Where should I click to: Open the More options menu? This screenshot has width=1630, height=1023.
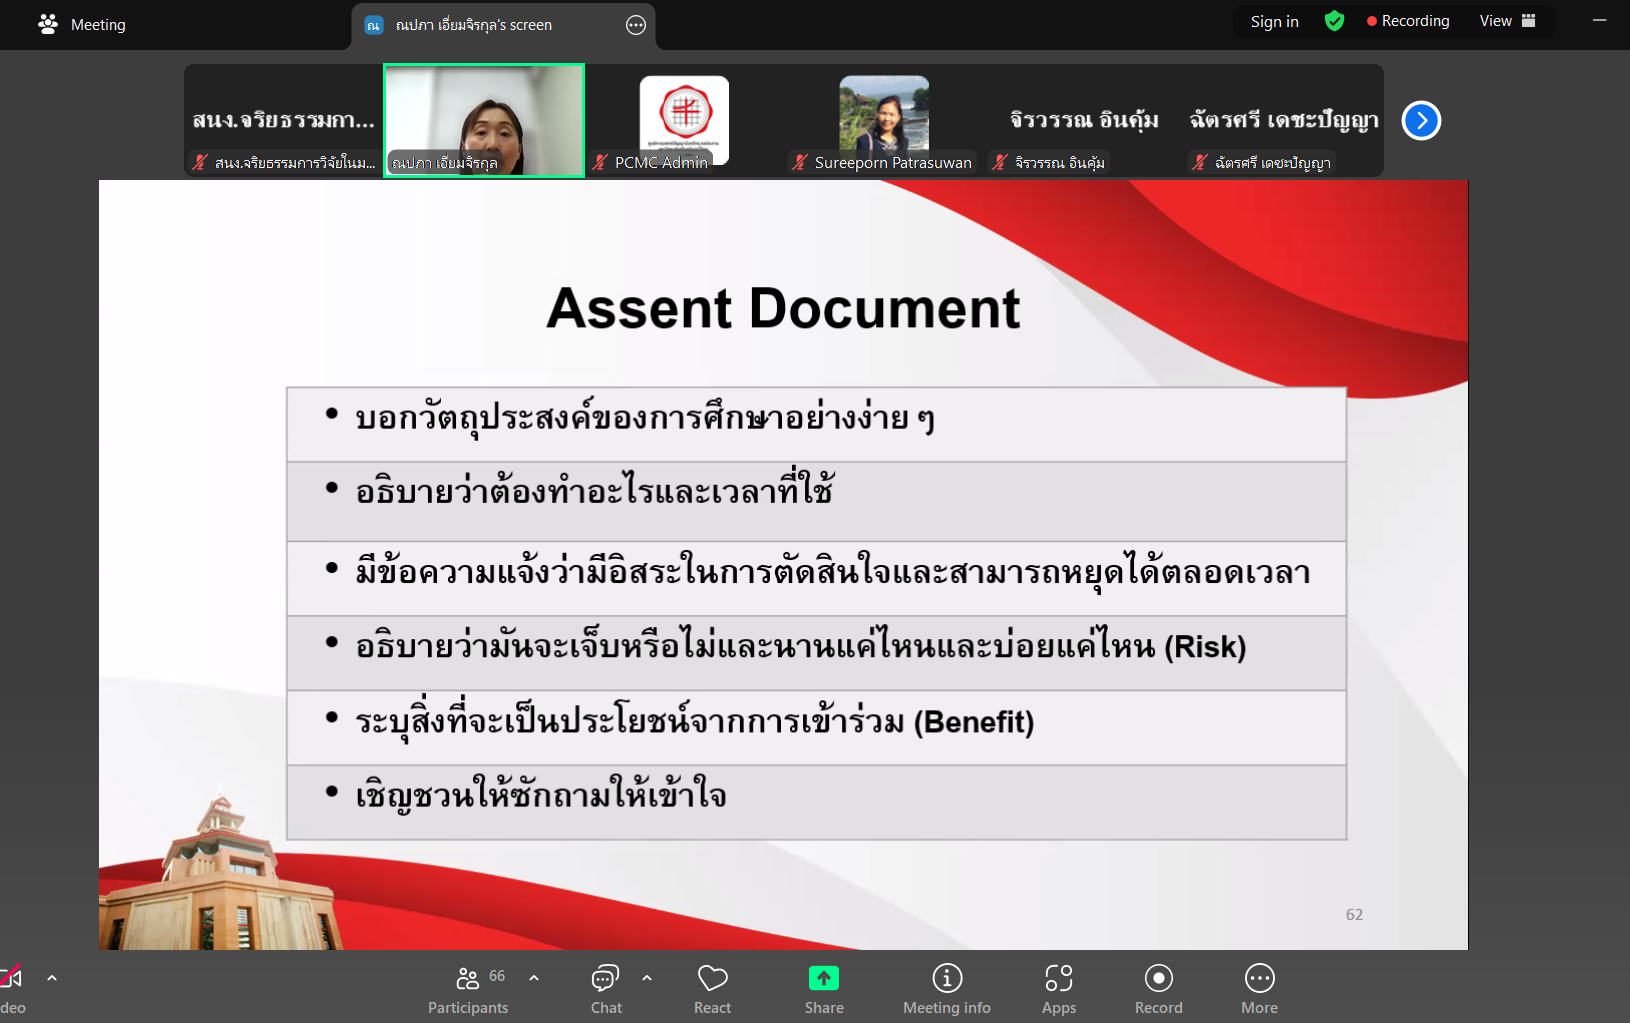tap(1259, 988)
